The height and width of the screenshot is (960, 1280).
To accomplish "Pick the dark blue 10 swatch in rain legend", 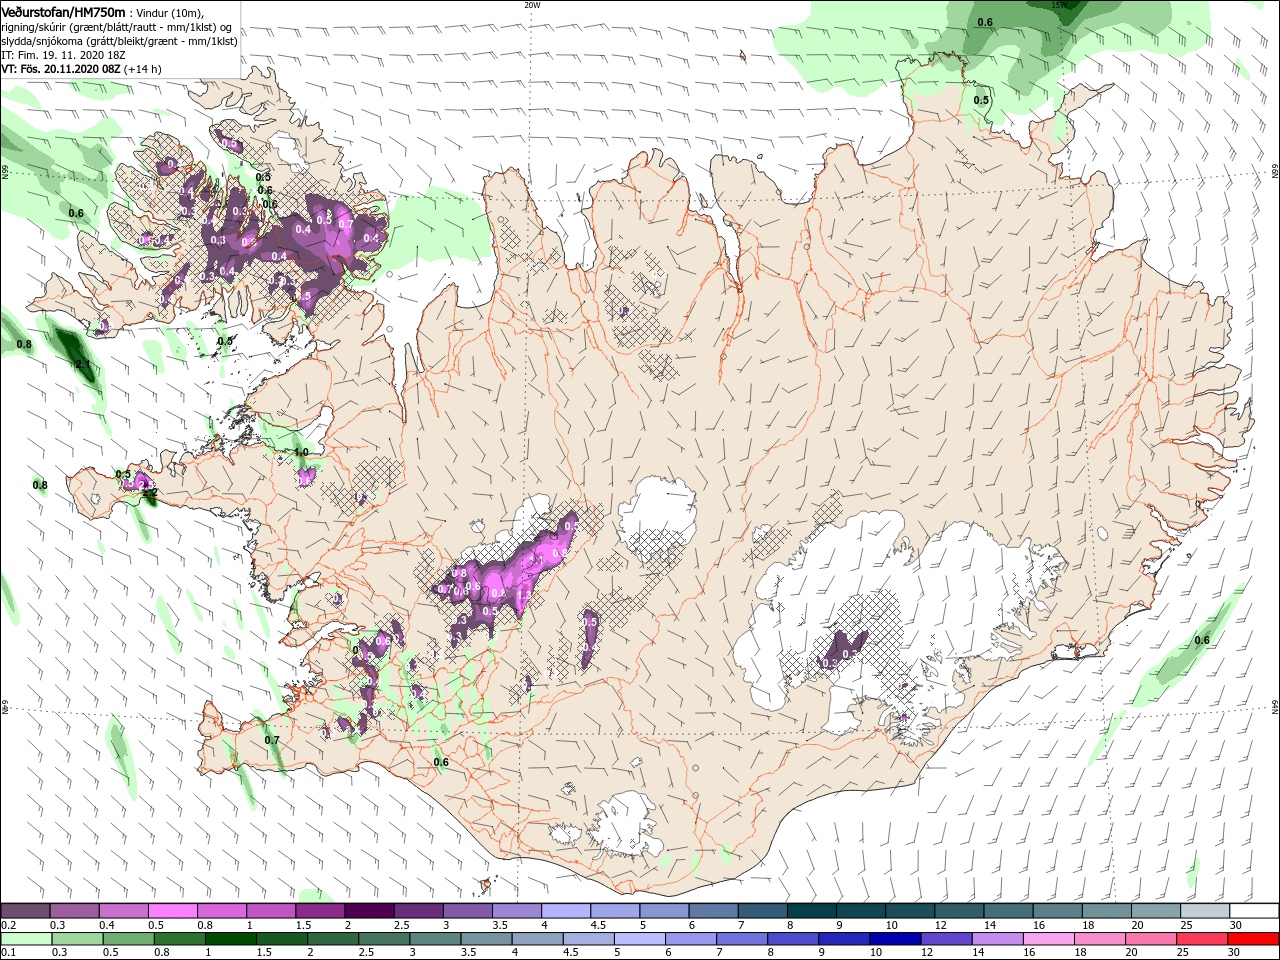I will [895, 939].
